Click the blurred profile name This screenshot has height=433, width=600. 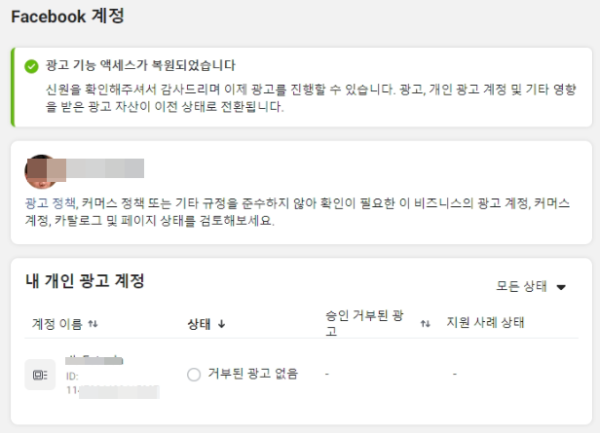[105, 168]
